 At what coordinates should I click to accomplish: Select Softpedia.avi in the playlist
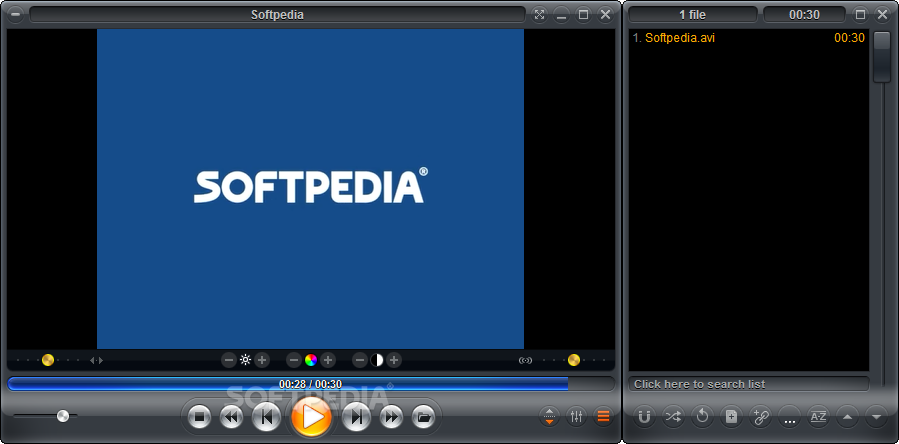[x=680, y=38]
